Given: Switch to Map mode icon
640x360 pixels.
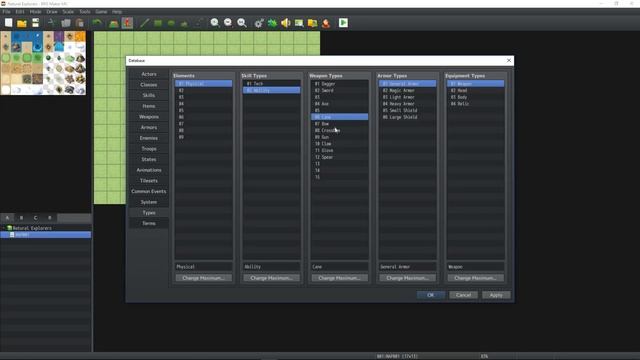Looking at the screenshot, I should coord(114,23).
